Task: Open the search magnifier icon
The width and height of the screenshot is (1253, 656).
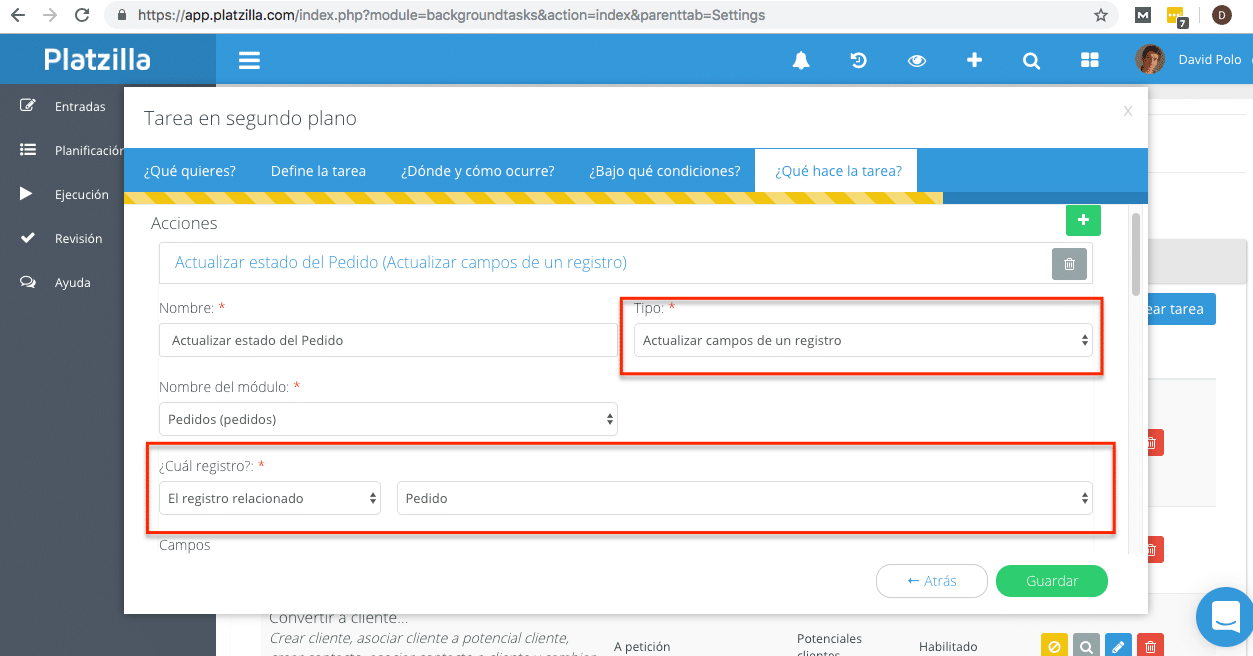Action: pyautogui.click(x=1031, y=61)
